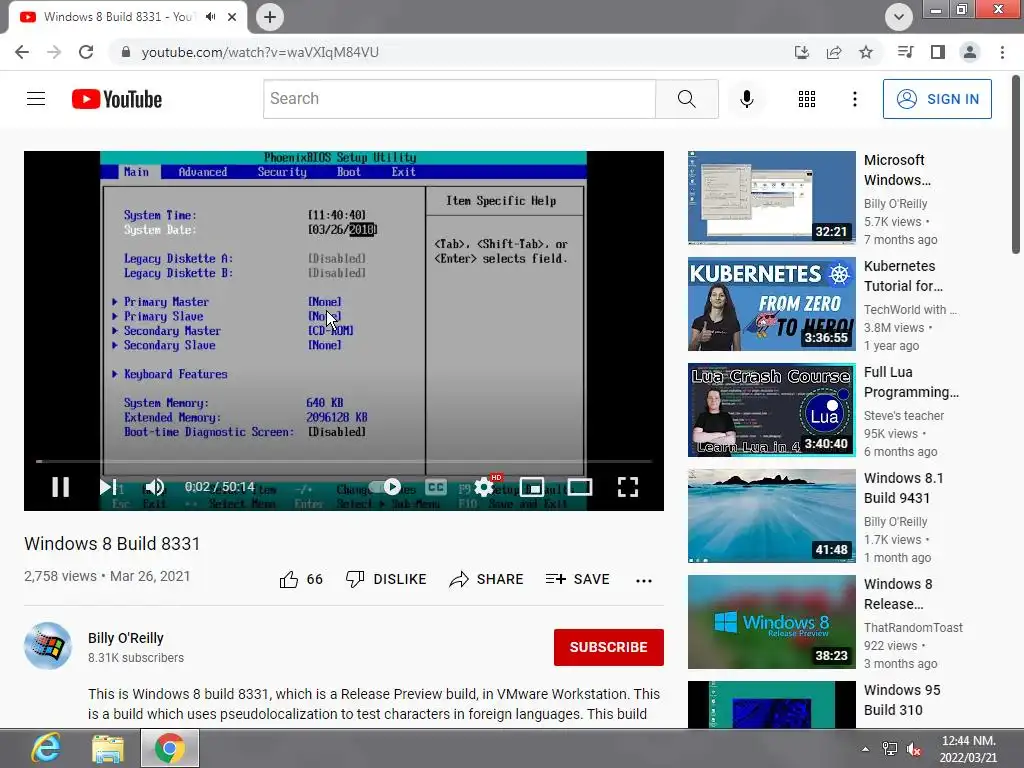1024x768 pixels.
Task: Open Windows 8.1 Build 9431 video title
Action: pyautogui.click(x=903, y=488)
